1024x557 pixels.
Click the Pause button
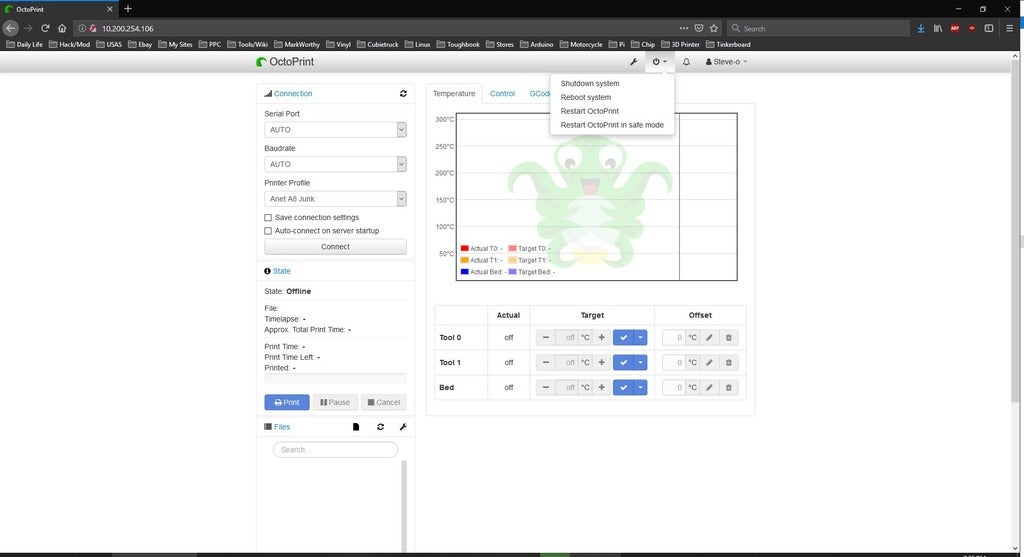pyautogui.click(x=335, y=402)
